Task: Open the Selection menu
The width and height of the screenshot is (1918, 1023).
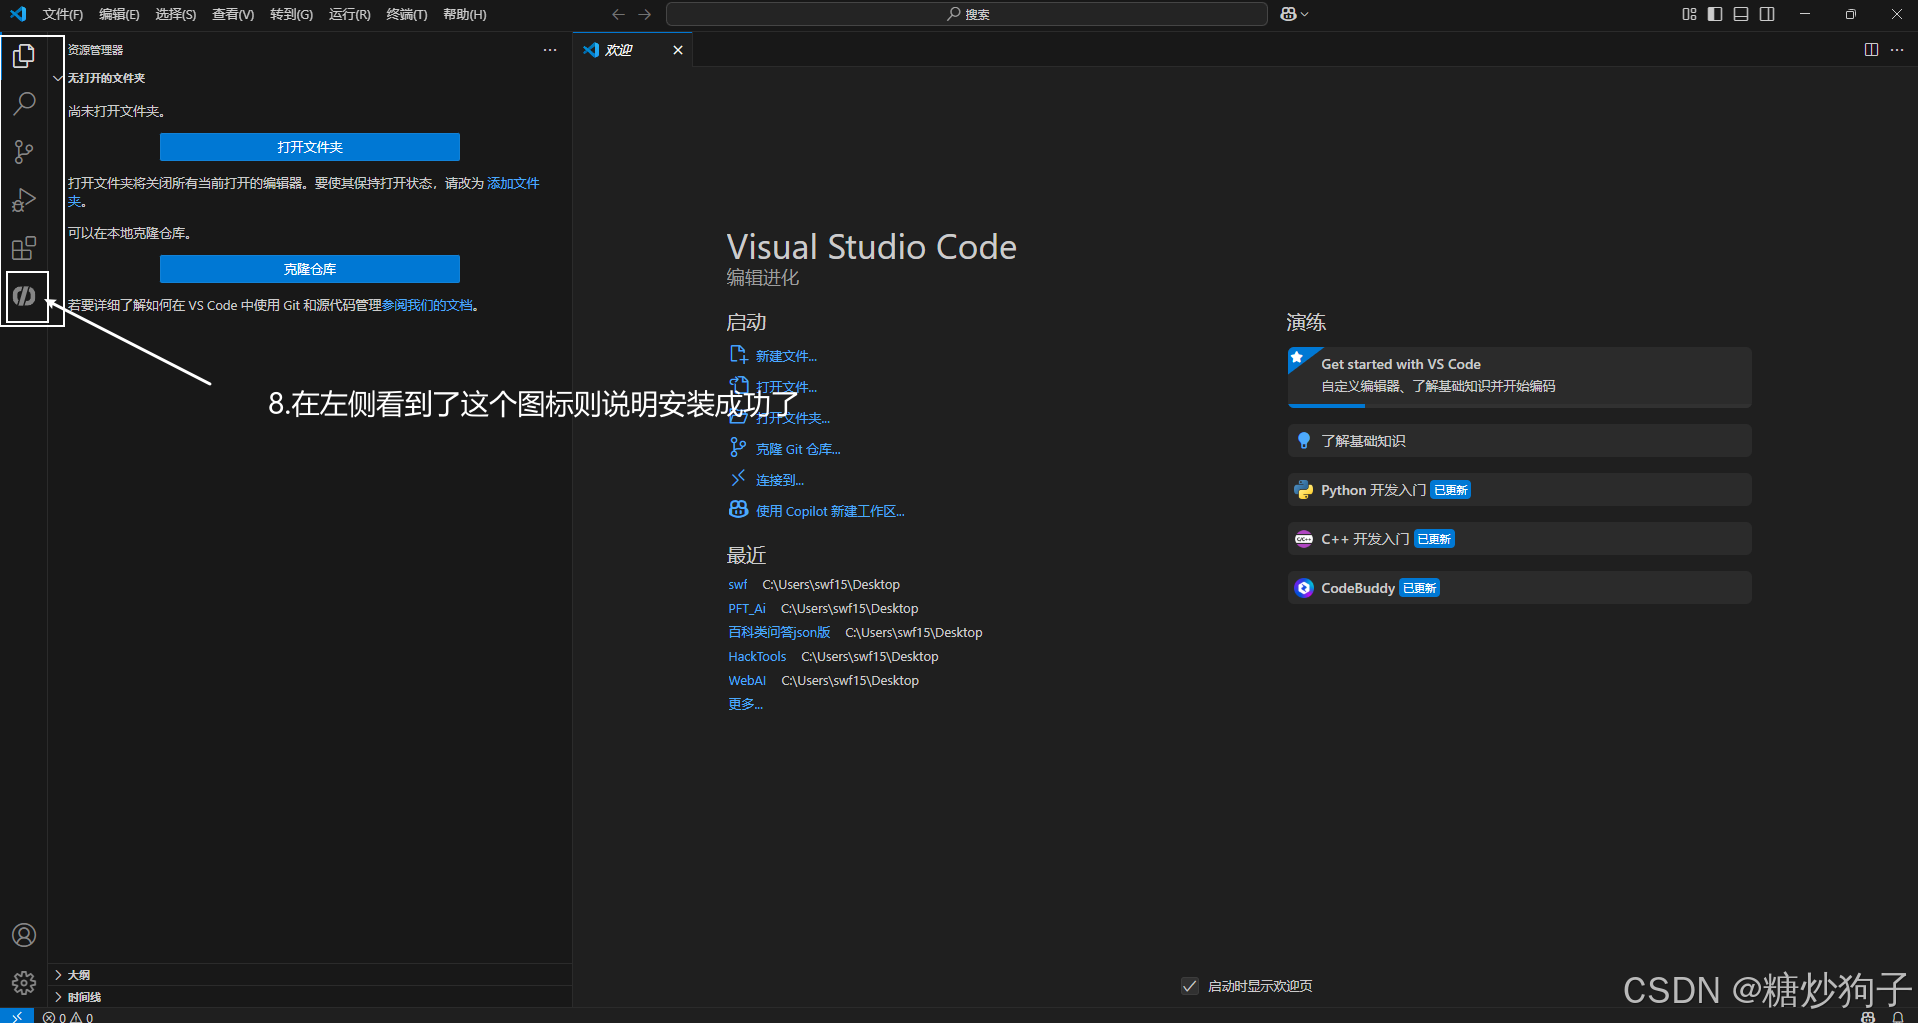Action: [176, 14]
